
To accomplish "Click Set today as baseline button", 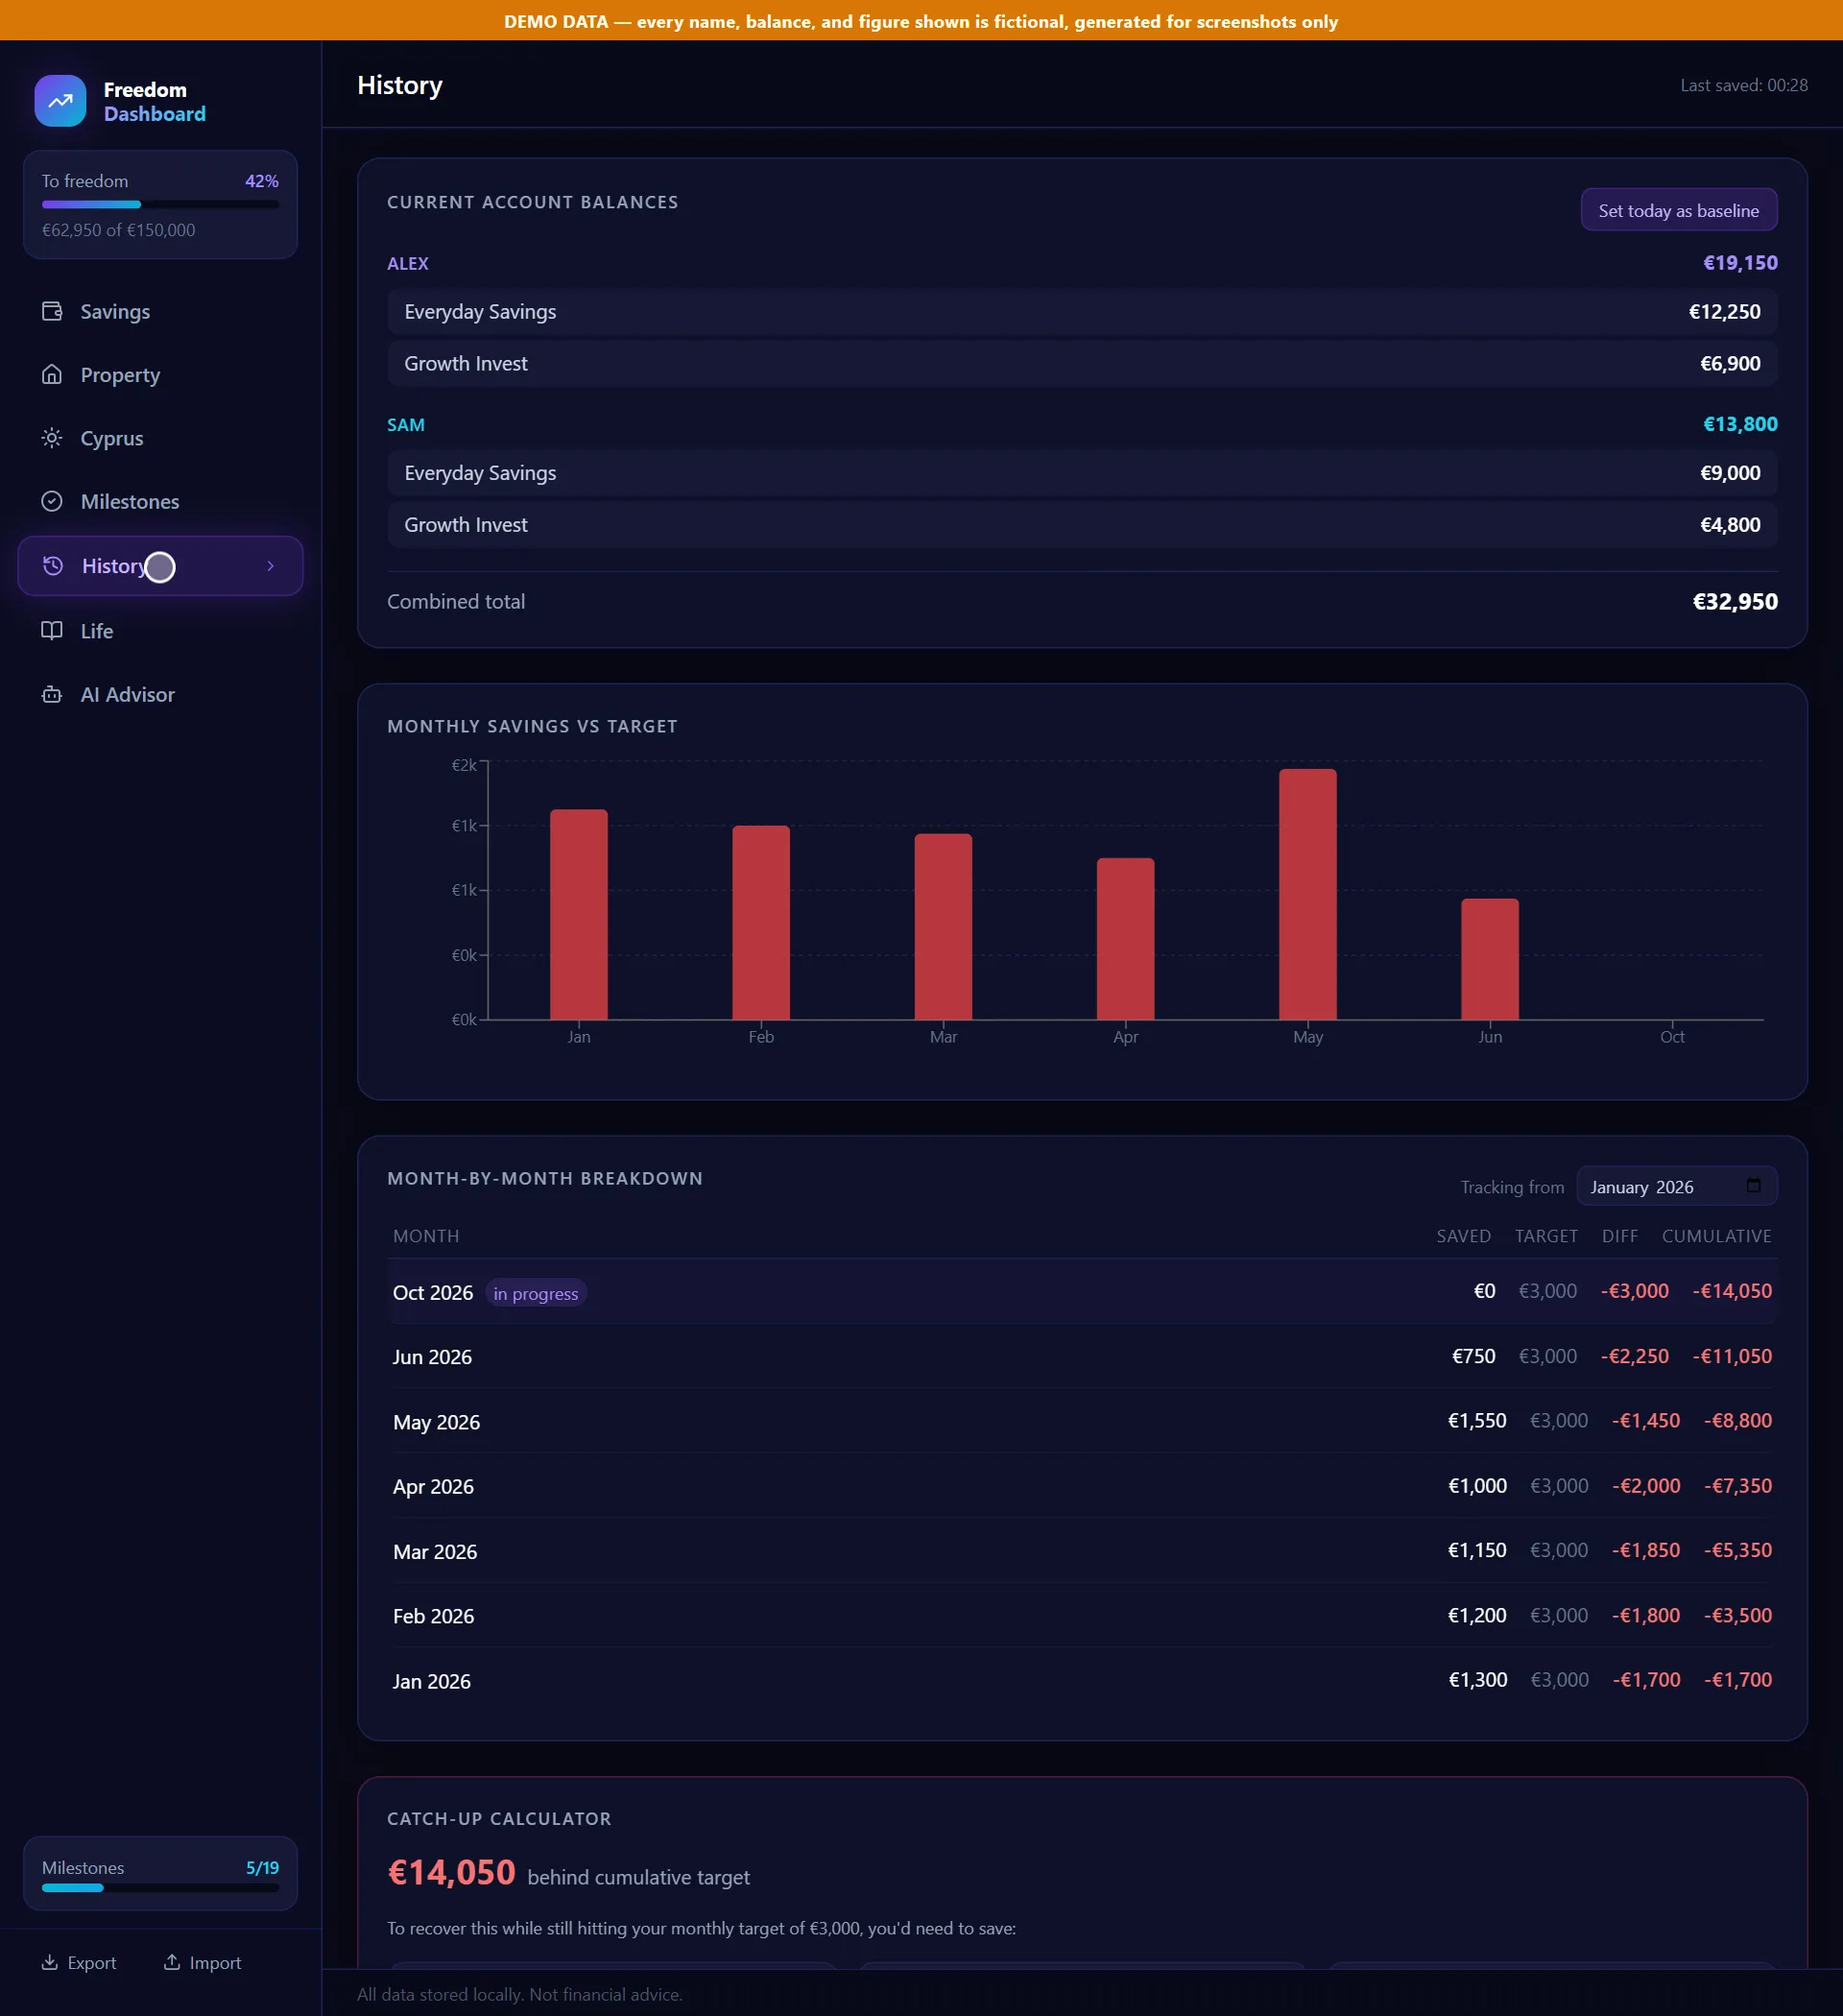I will pos(1678,210).
